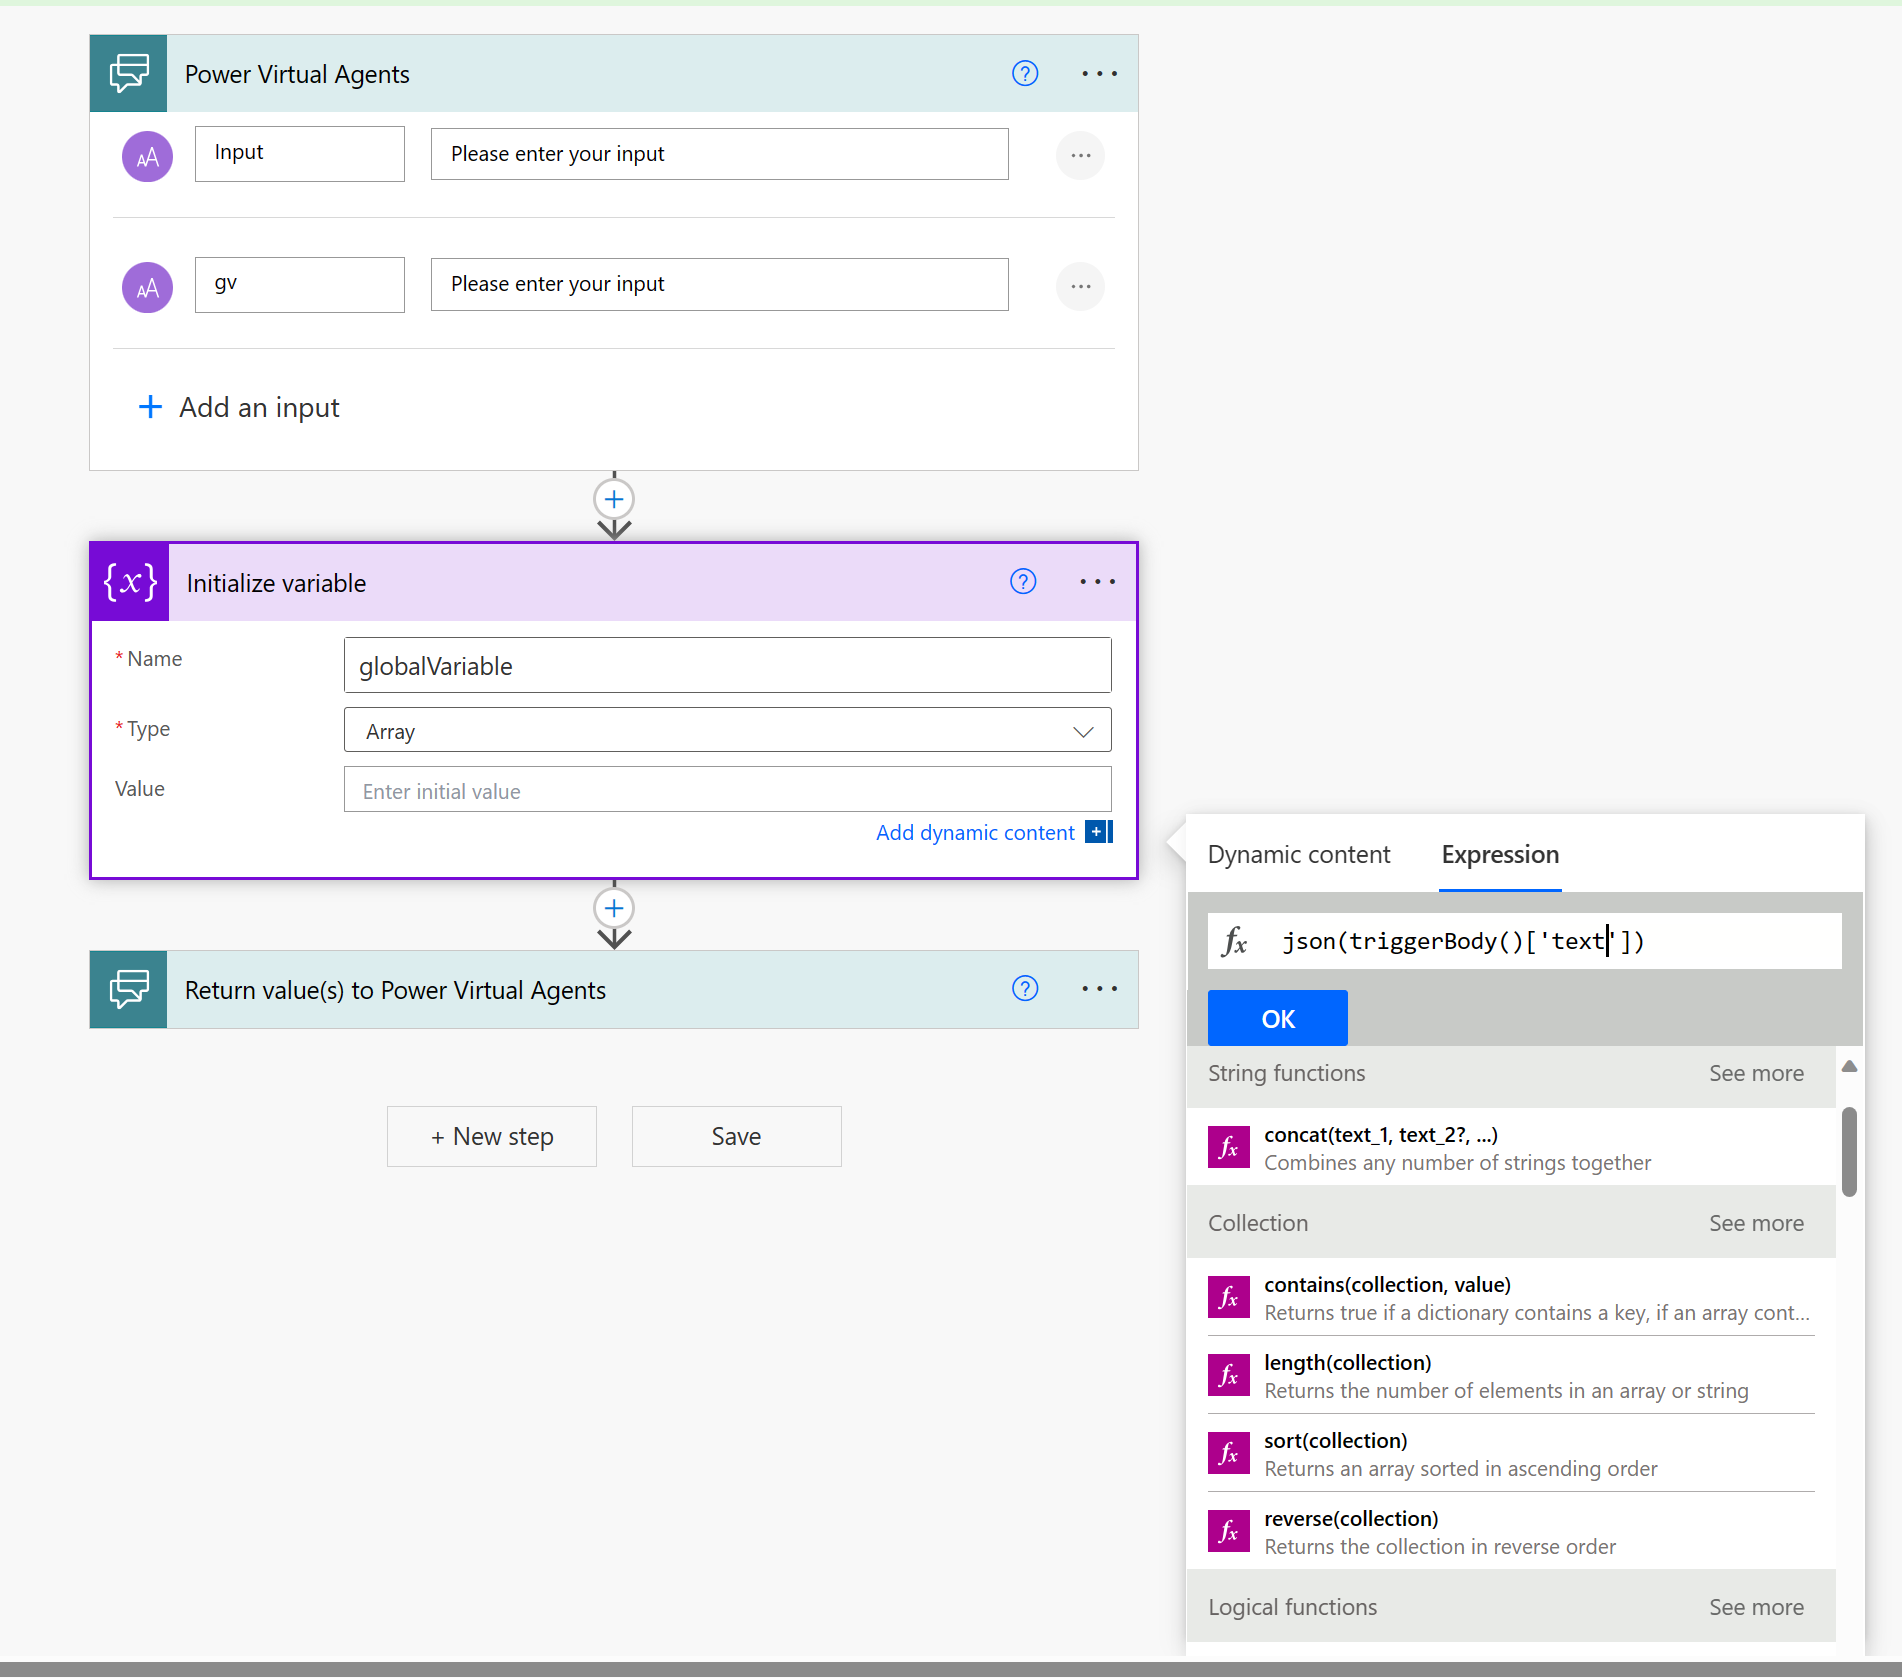Viewport: 1902px width, 1678px height.
Task: Click the New step button
Action: pyautogui.click(x=492, y=1136)
